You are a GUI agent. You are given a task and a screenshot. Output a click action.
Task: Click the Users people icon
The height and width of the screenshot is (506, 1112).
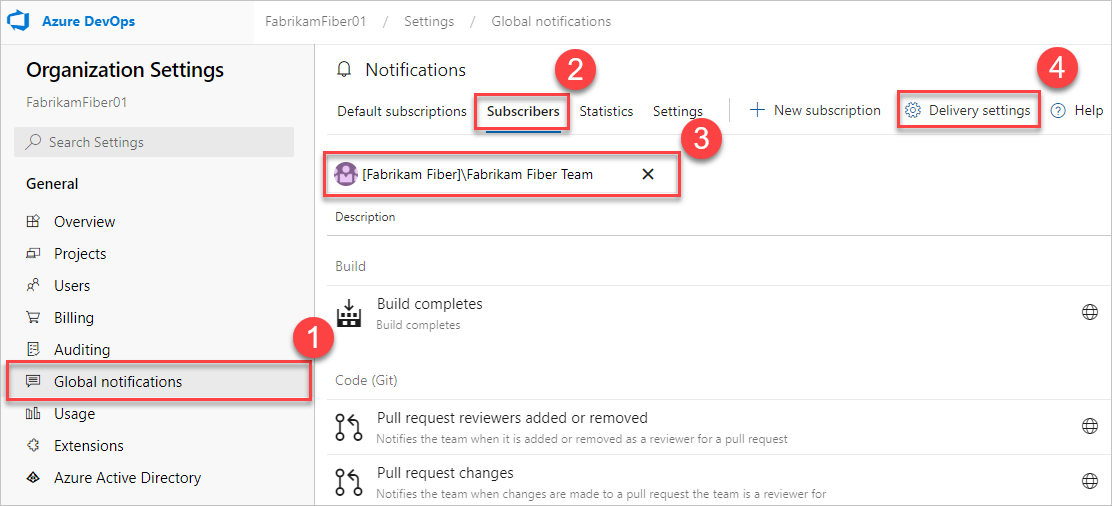(x=33, y=285)
